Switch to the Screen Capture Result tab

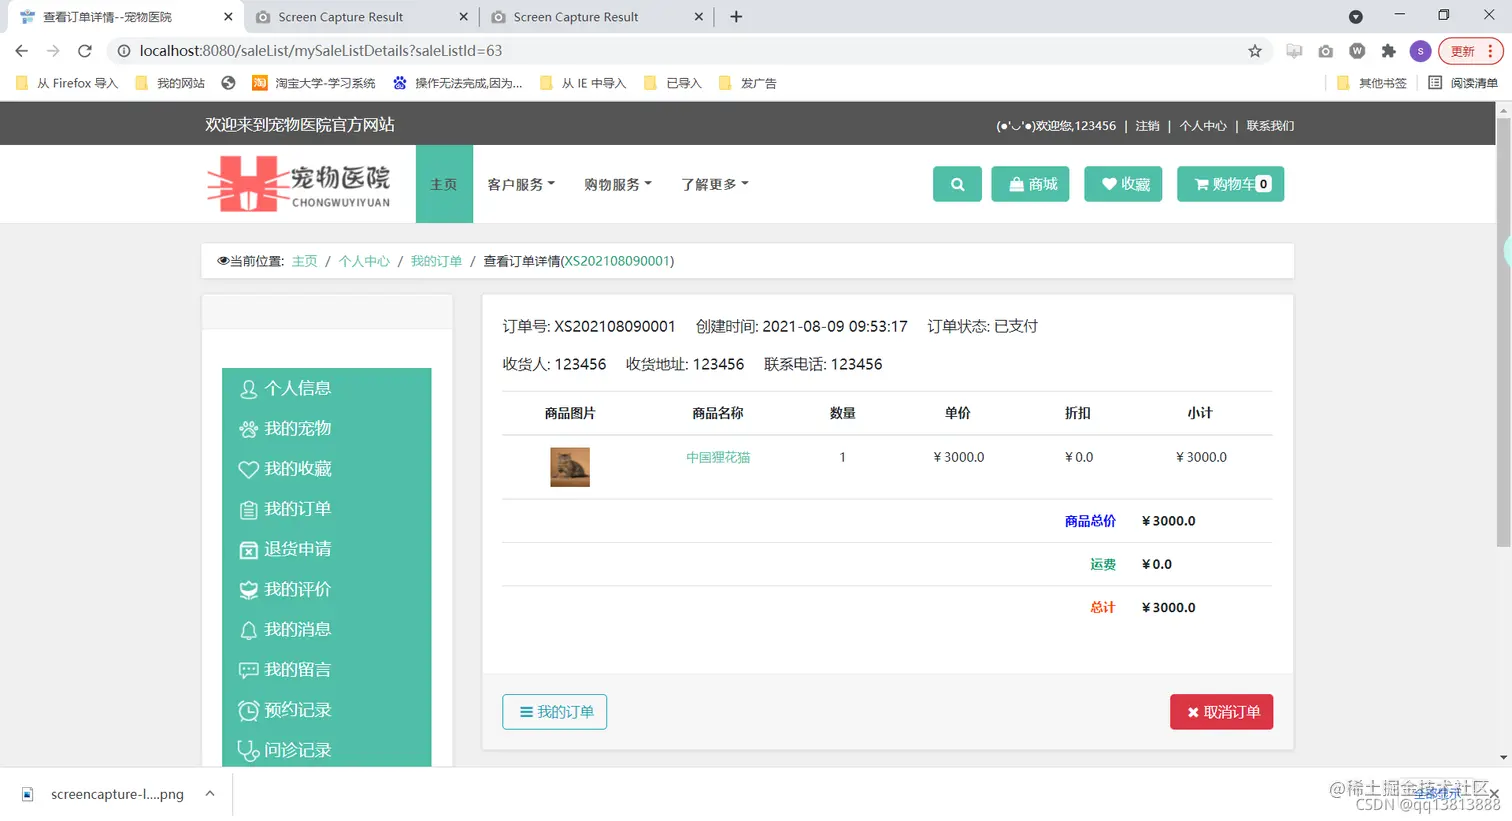tap(345, 17)
